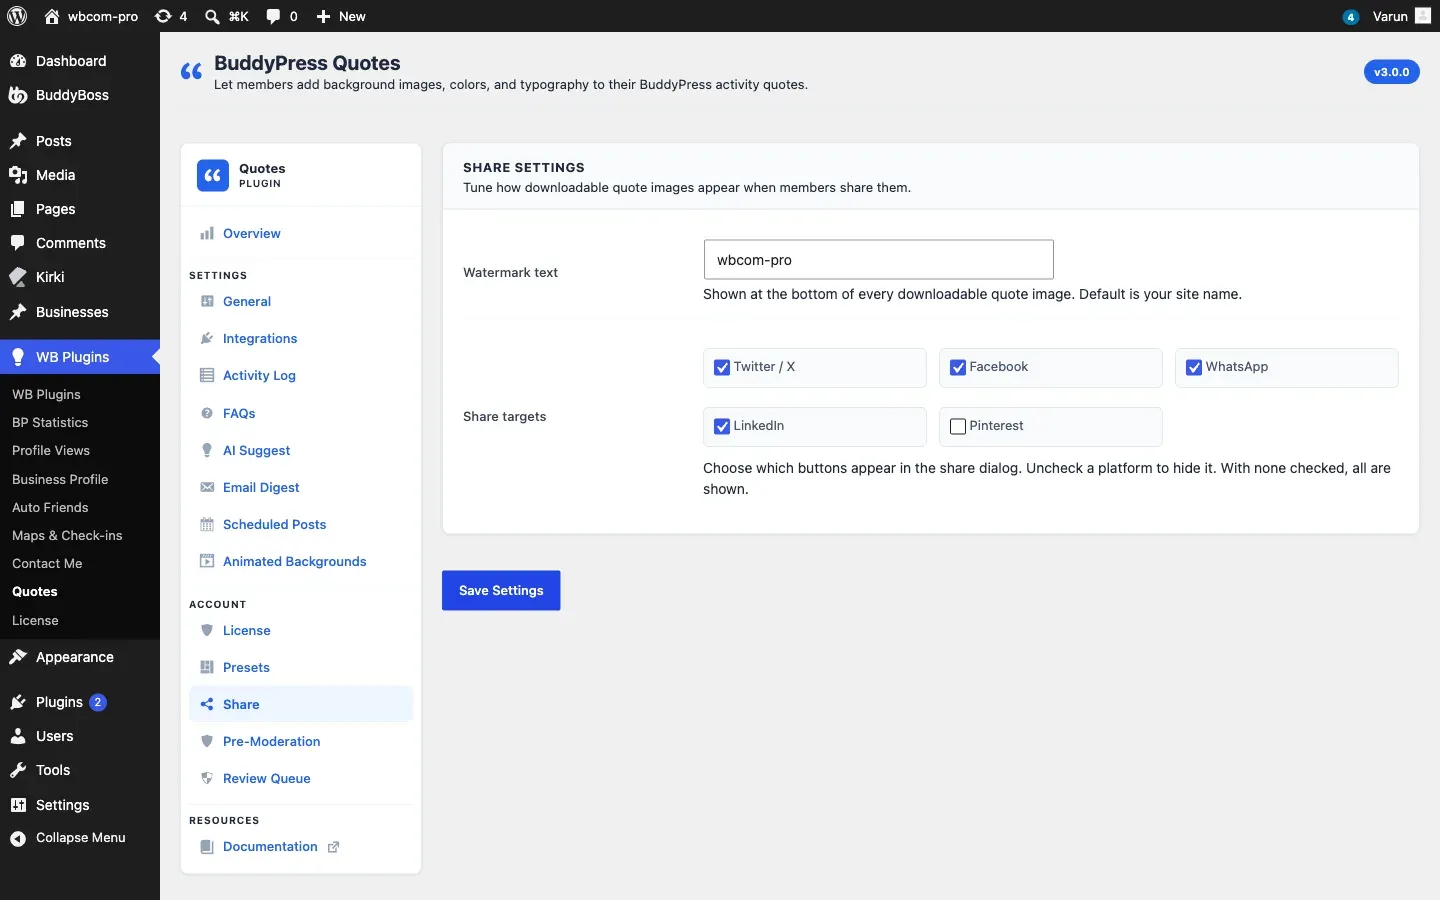Click the WordPress logo in admin bar
Viewport: 1440px width, 900px height.
click(17, 16)
